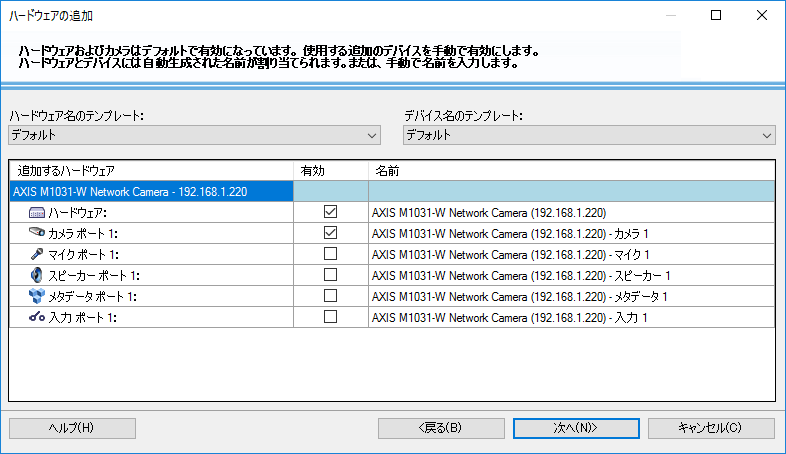Enable the メタデータ ポート 1 checkbox
This screenshot has width=786, height=454.
330,296
